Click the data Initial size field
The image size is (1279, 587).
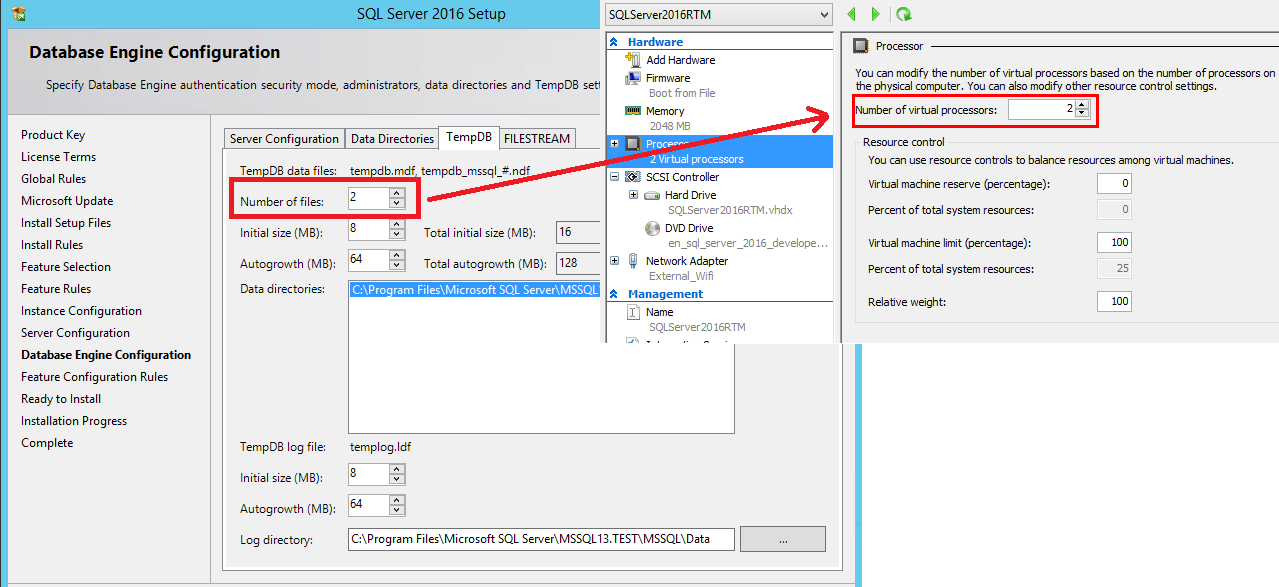[368, 231]
